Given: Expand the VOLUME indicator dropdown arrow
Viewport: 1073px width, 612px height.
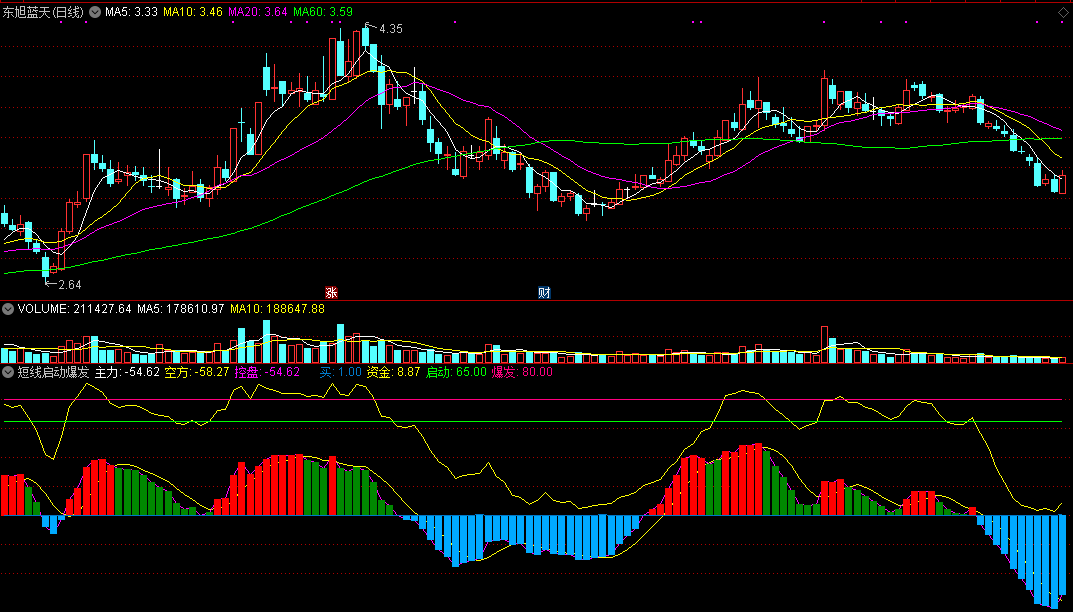Looking at the screenshot, I should pyautogui.click(x=8, y=309).
